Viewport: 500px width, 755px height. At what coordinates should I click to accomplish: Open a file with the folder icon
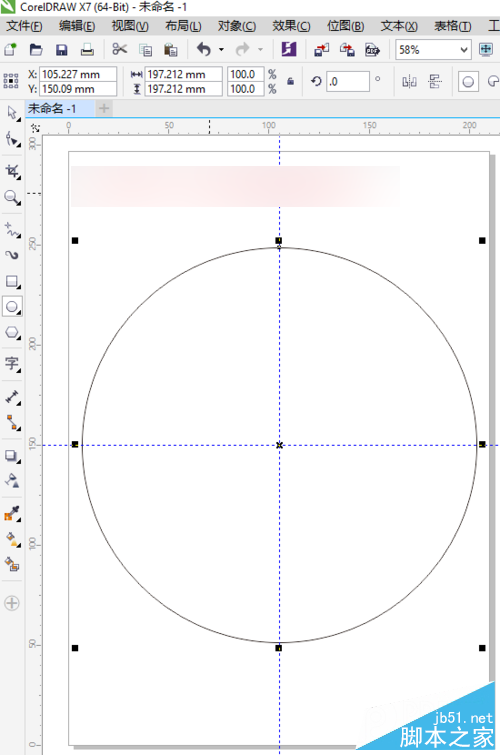click(x=36, y=50)
